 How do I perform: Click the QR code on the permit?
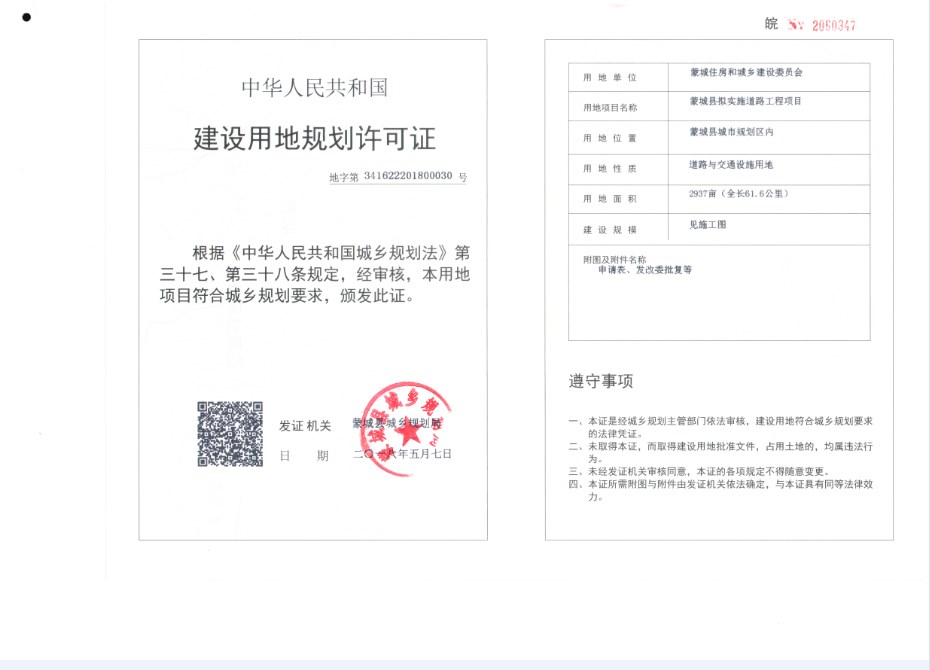[230, 434]
